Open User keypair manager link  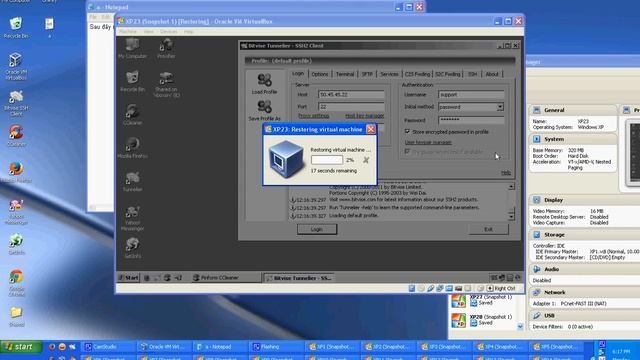pos(428,142)
